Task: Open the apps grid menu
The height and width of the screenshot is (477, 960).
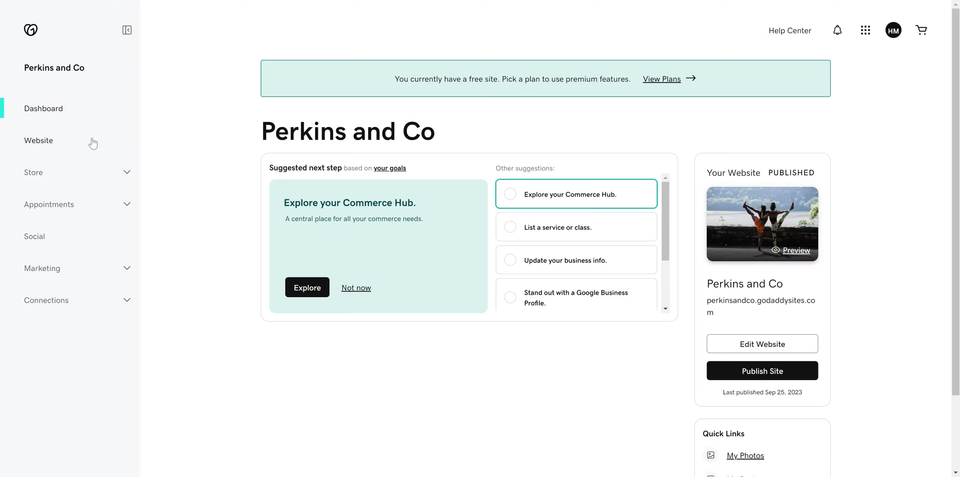Action: coord(865,30)
